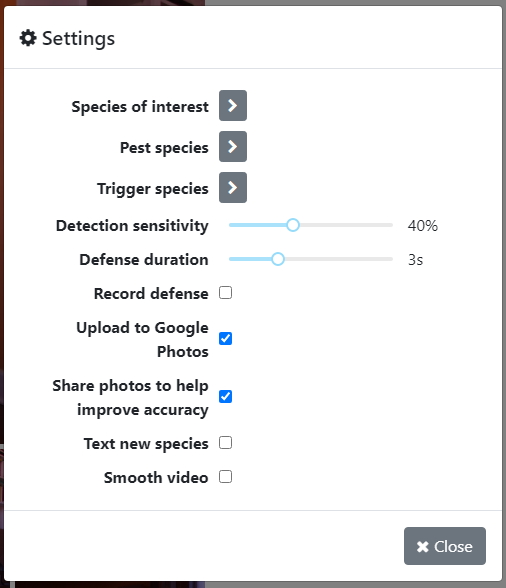Turn on the Smooth video checkbox

tap(225, 477)
